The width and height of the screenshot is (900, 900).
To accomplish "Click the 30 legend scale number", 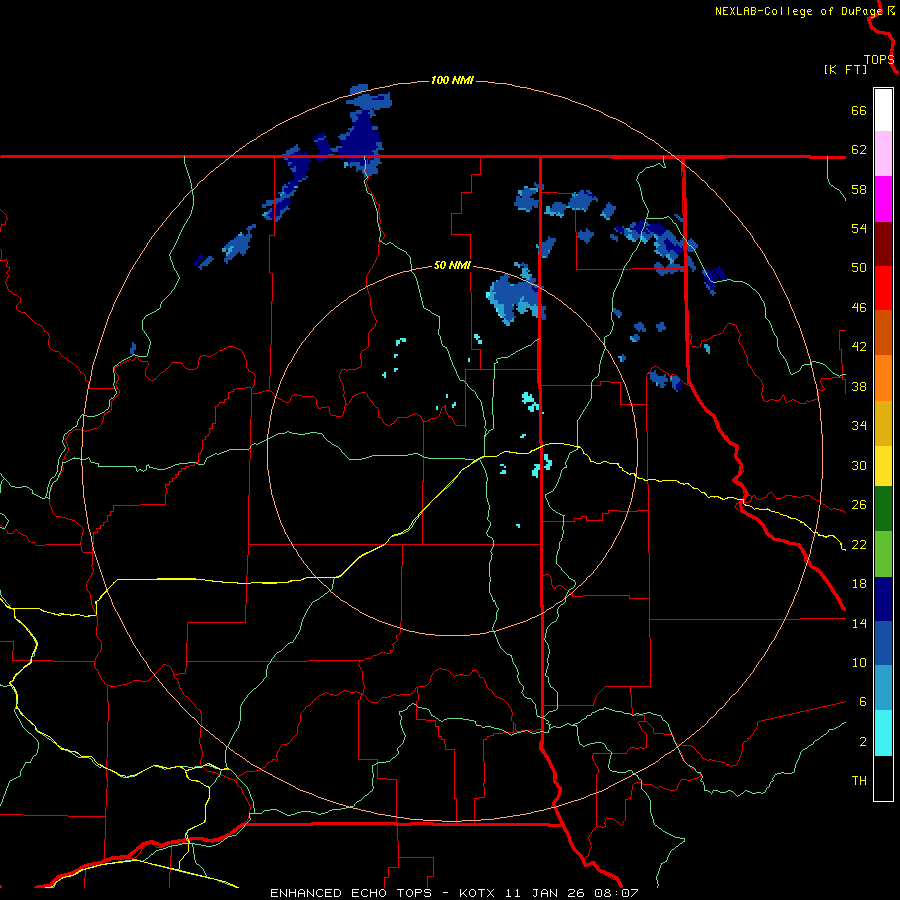I will [859, 465].
